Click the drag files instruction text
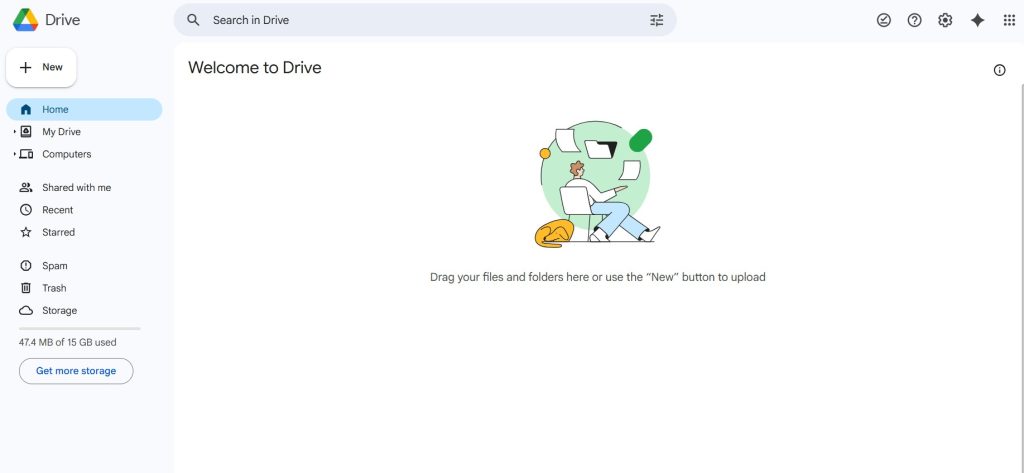This screenshot has width=1024, height=473. [x=598, y=277]
